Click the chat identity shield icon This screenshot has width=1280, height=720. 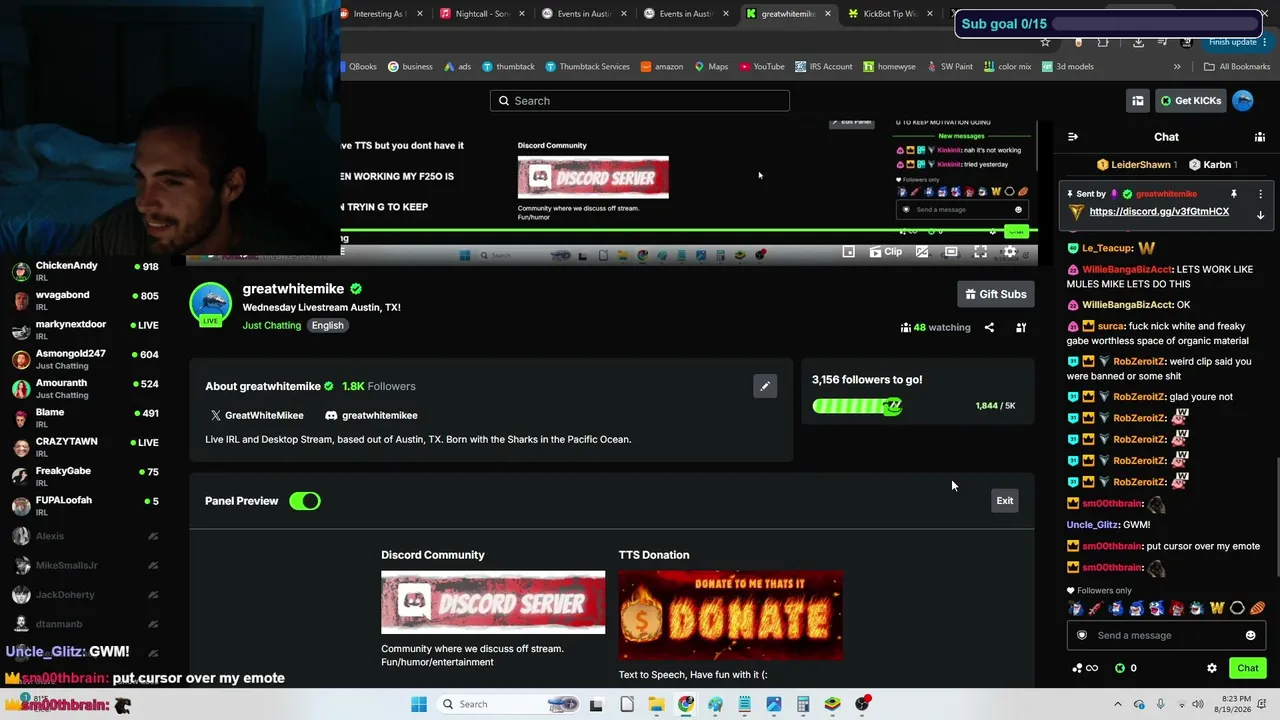(x=1081, y=635)
